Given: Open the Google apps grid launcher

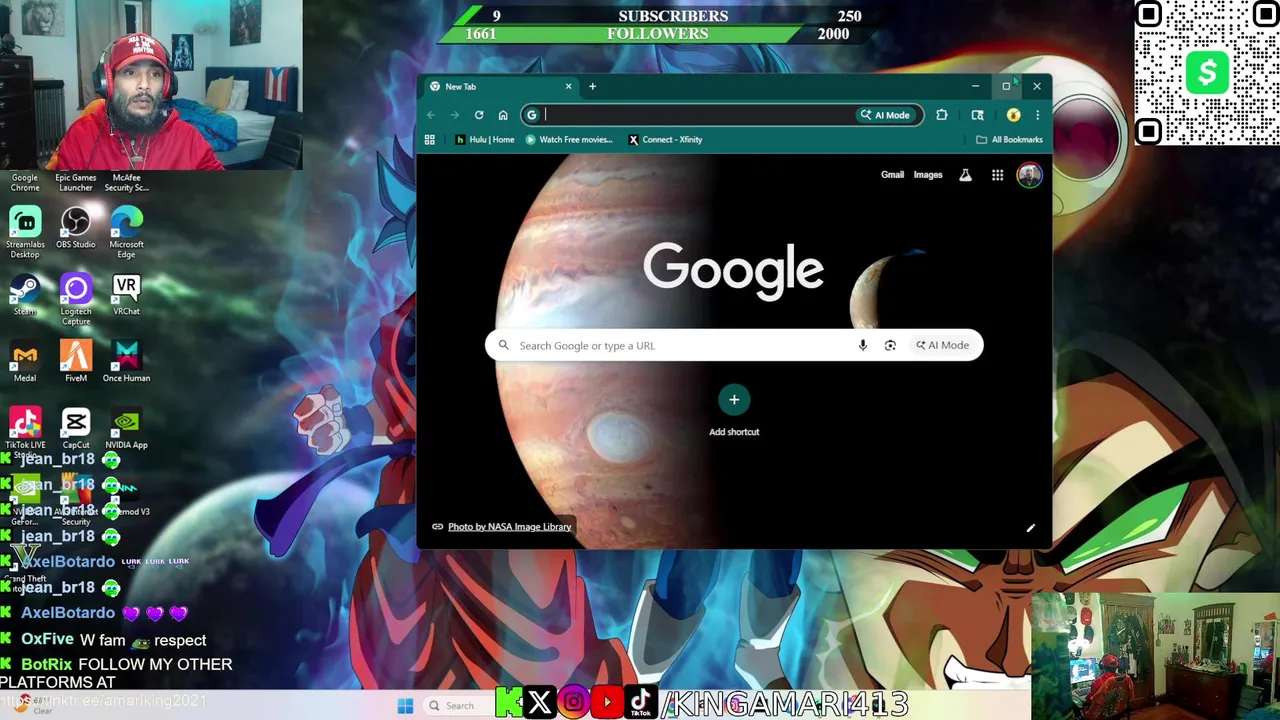Looking at the screenshot, I should [x=997, y=176].
